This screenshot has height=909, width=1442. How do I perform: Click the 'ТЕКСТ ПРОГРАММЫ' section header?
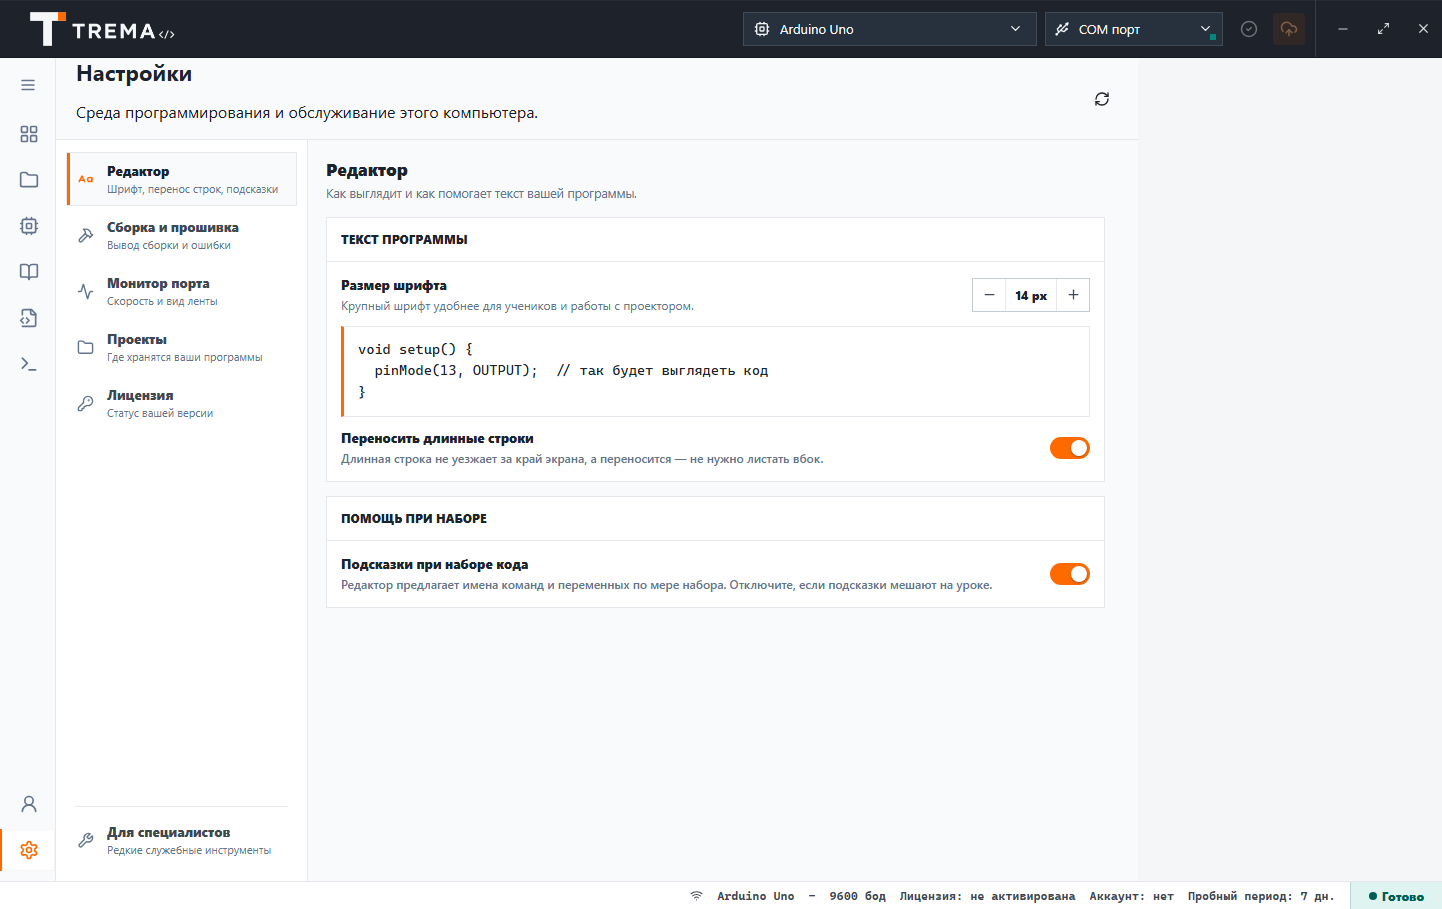point(404,239)
